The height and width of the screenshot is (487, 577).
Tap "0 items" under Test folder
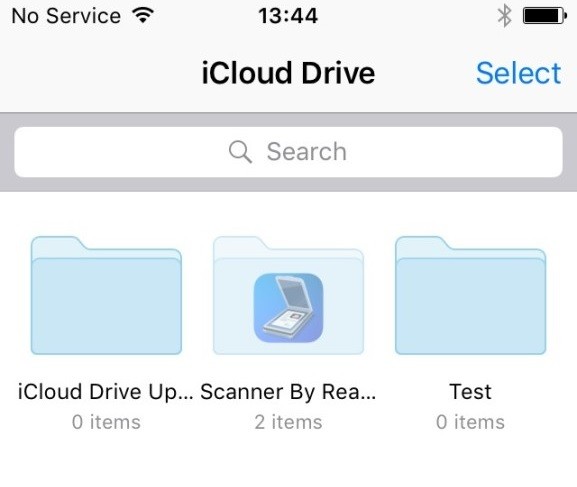[x=470, y=422]
